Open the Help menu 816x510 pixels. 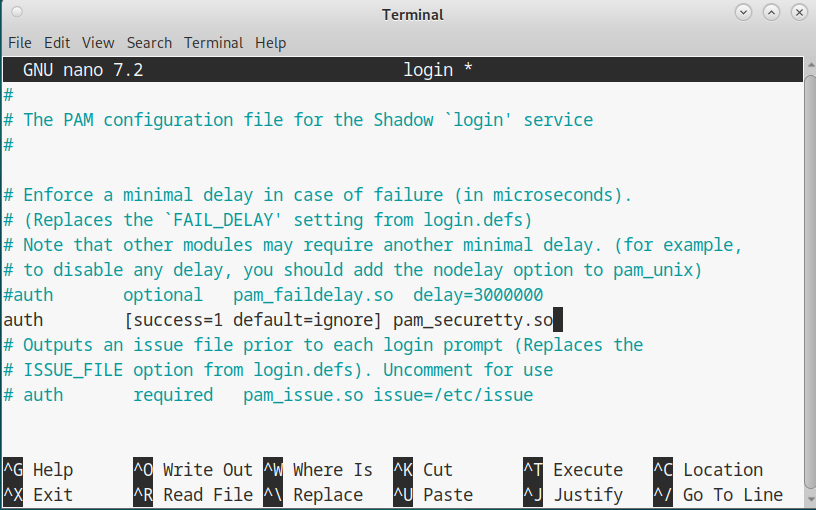click(x=270, y=43)
